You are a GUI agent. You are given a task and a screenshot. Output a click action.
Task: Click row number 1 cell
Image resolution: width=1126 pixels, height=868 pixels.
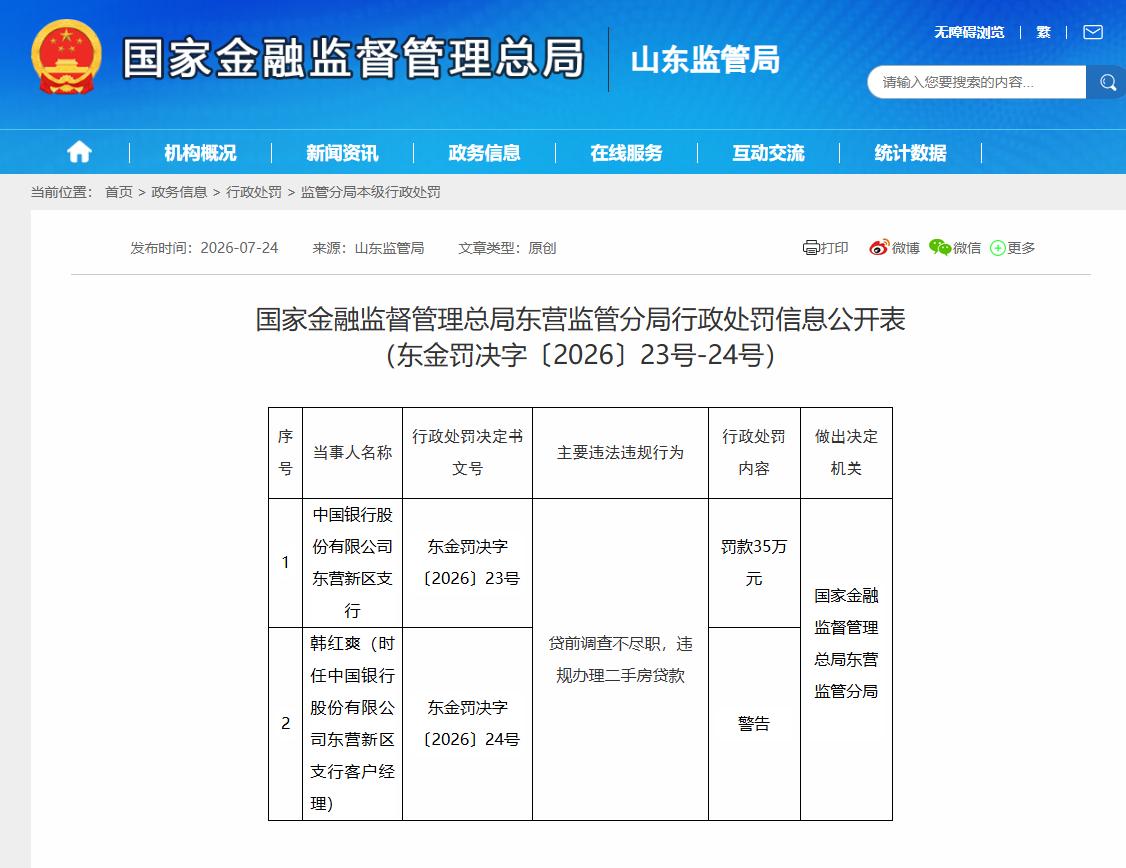[x=286, y=563]
